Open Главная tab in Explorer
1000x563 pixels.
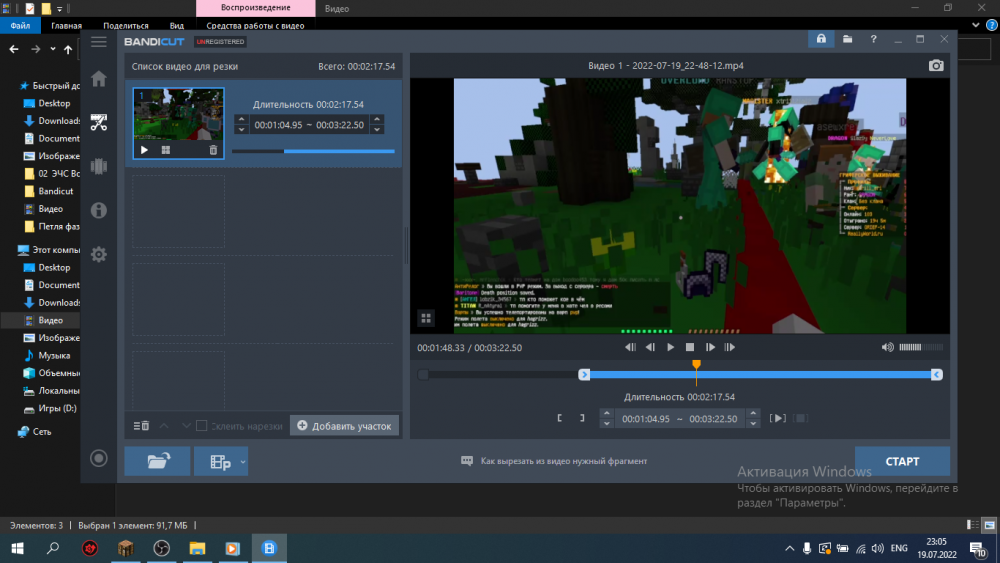(x=66, y=26)
